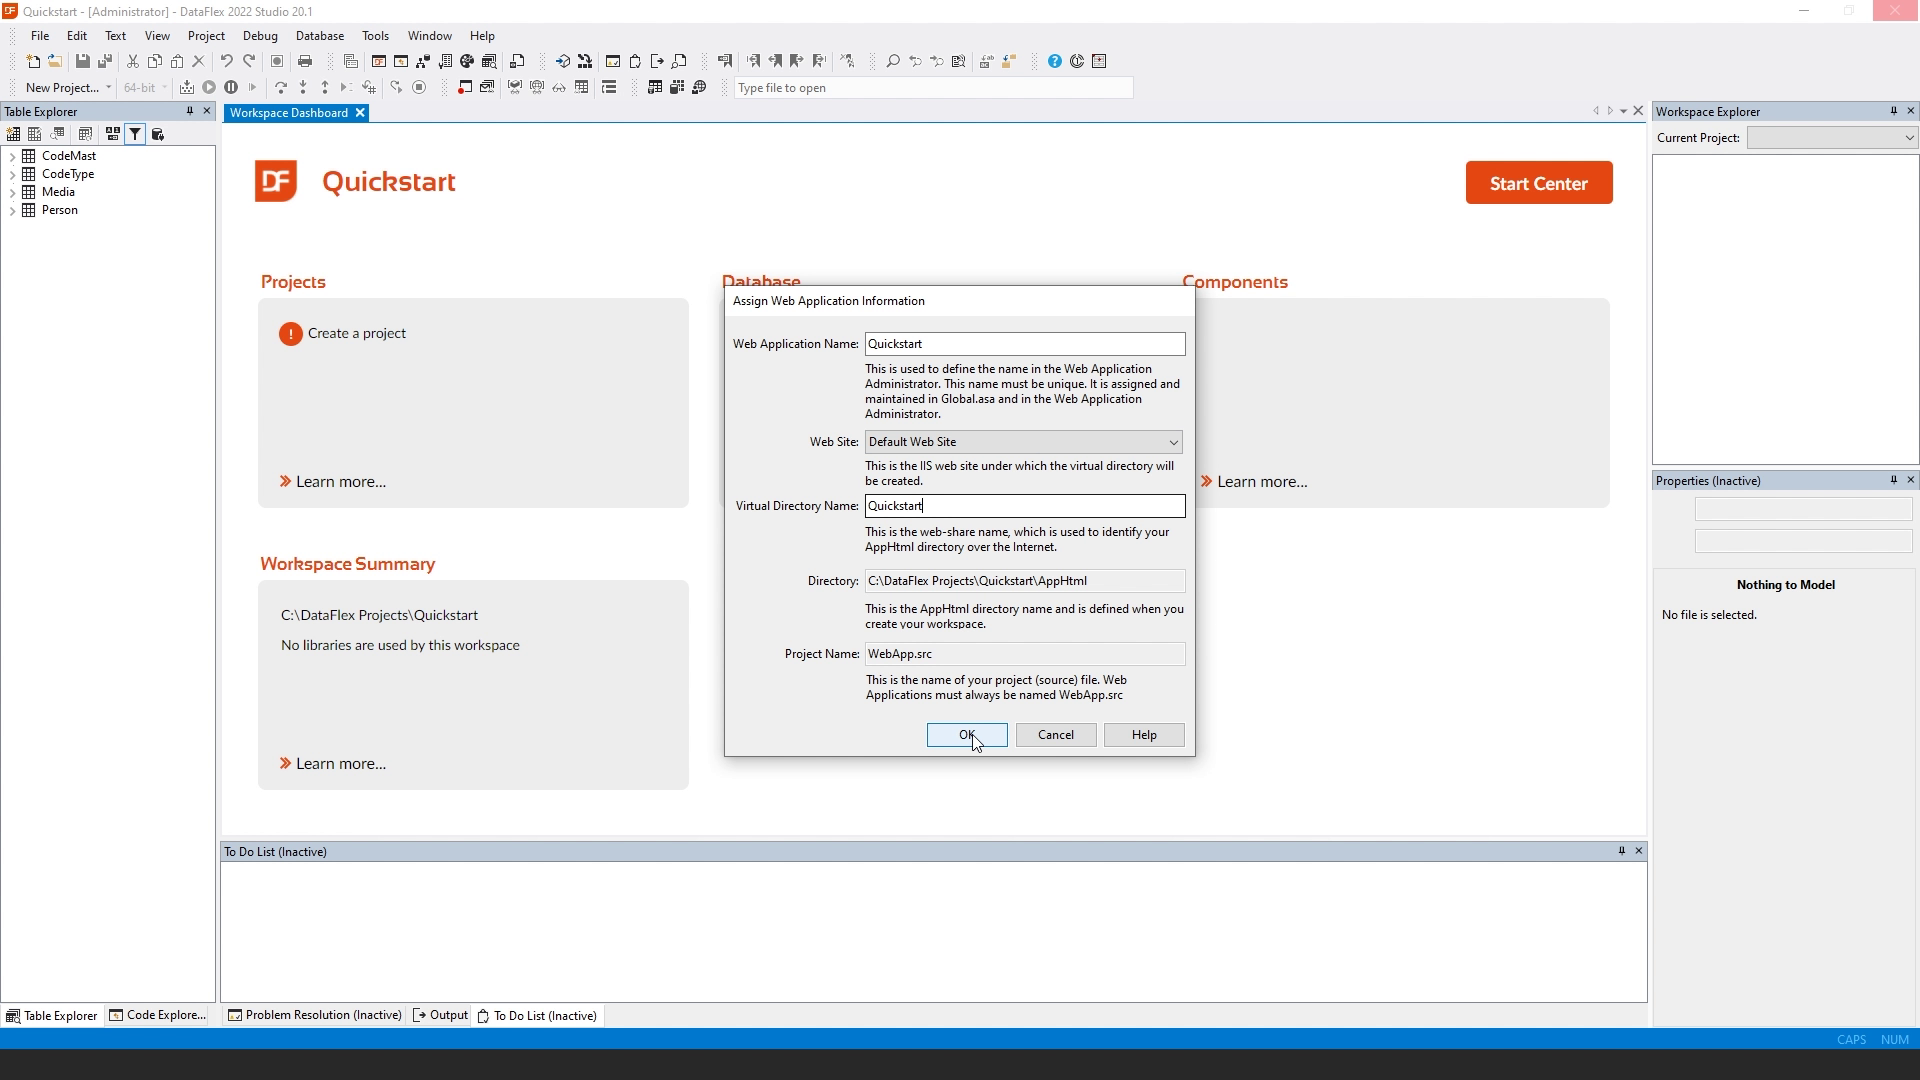Expand the CodeType table node
Image resolution: width=1920 pixels, height=1080 pixels.
click(12, 174)
